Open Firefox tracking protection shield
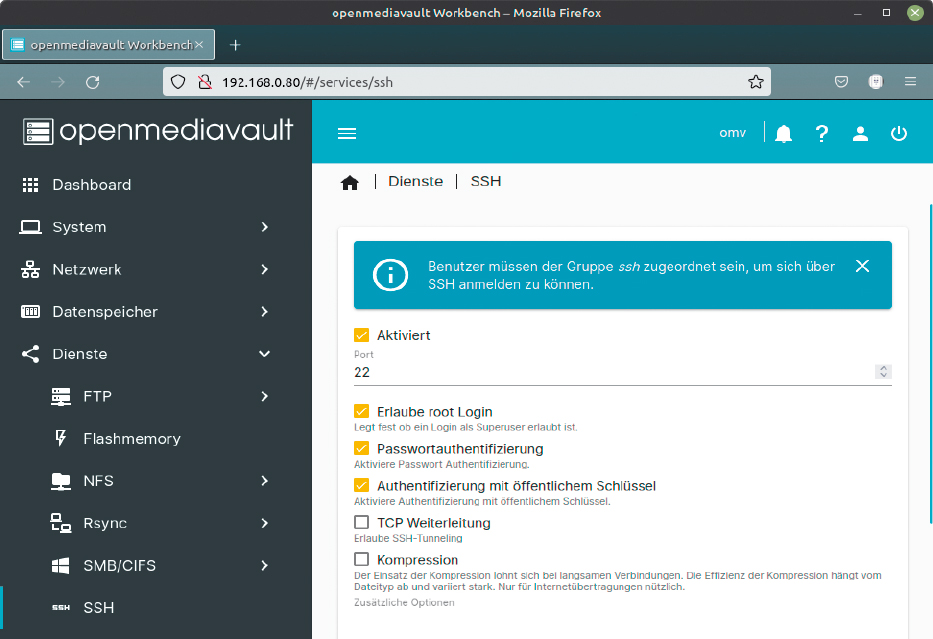 (177, 82)
